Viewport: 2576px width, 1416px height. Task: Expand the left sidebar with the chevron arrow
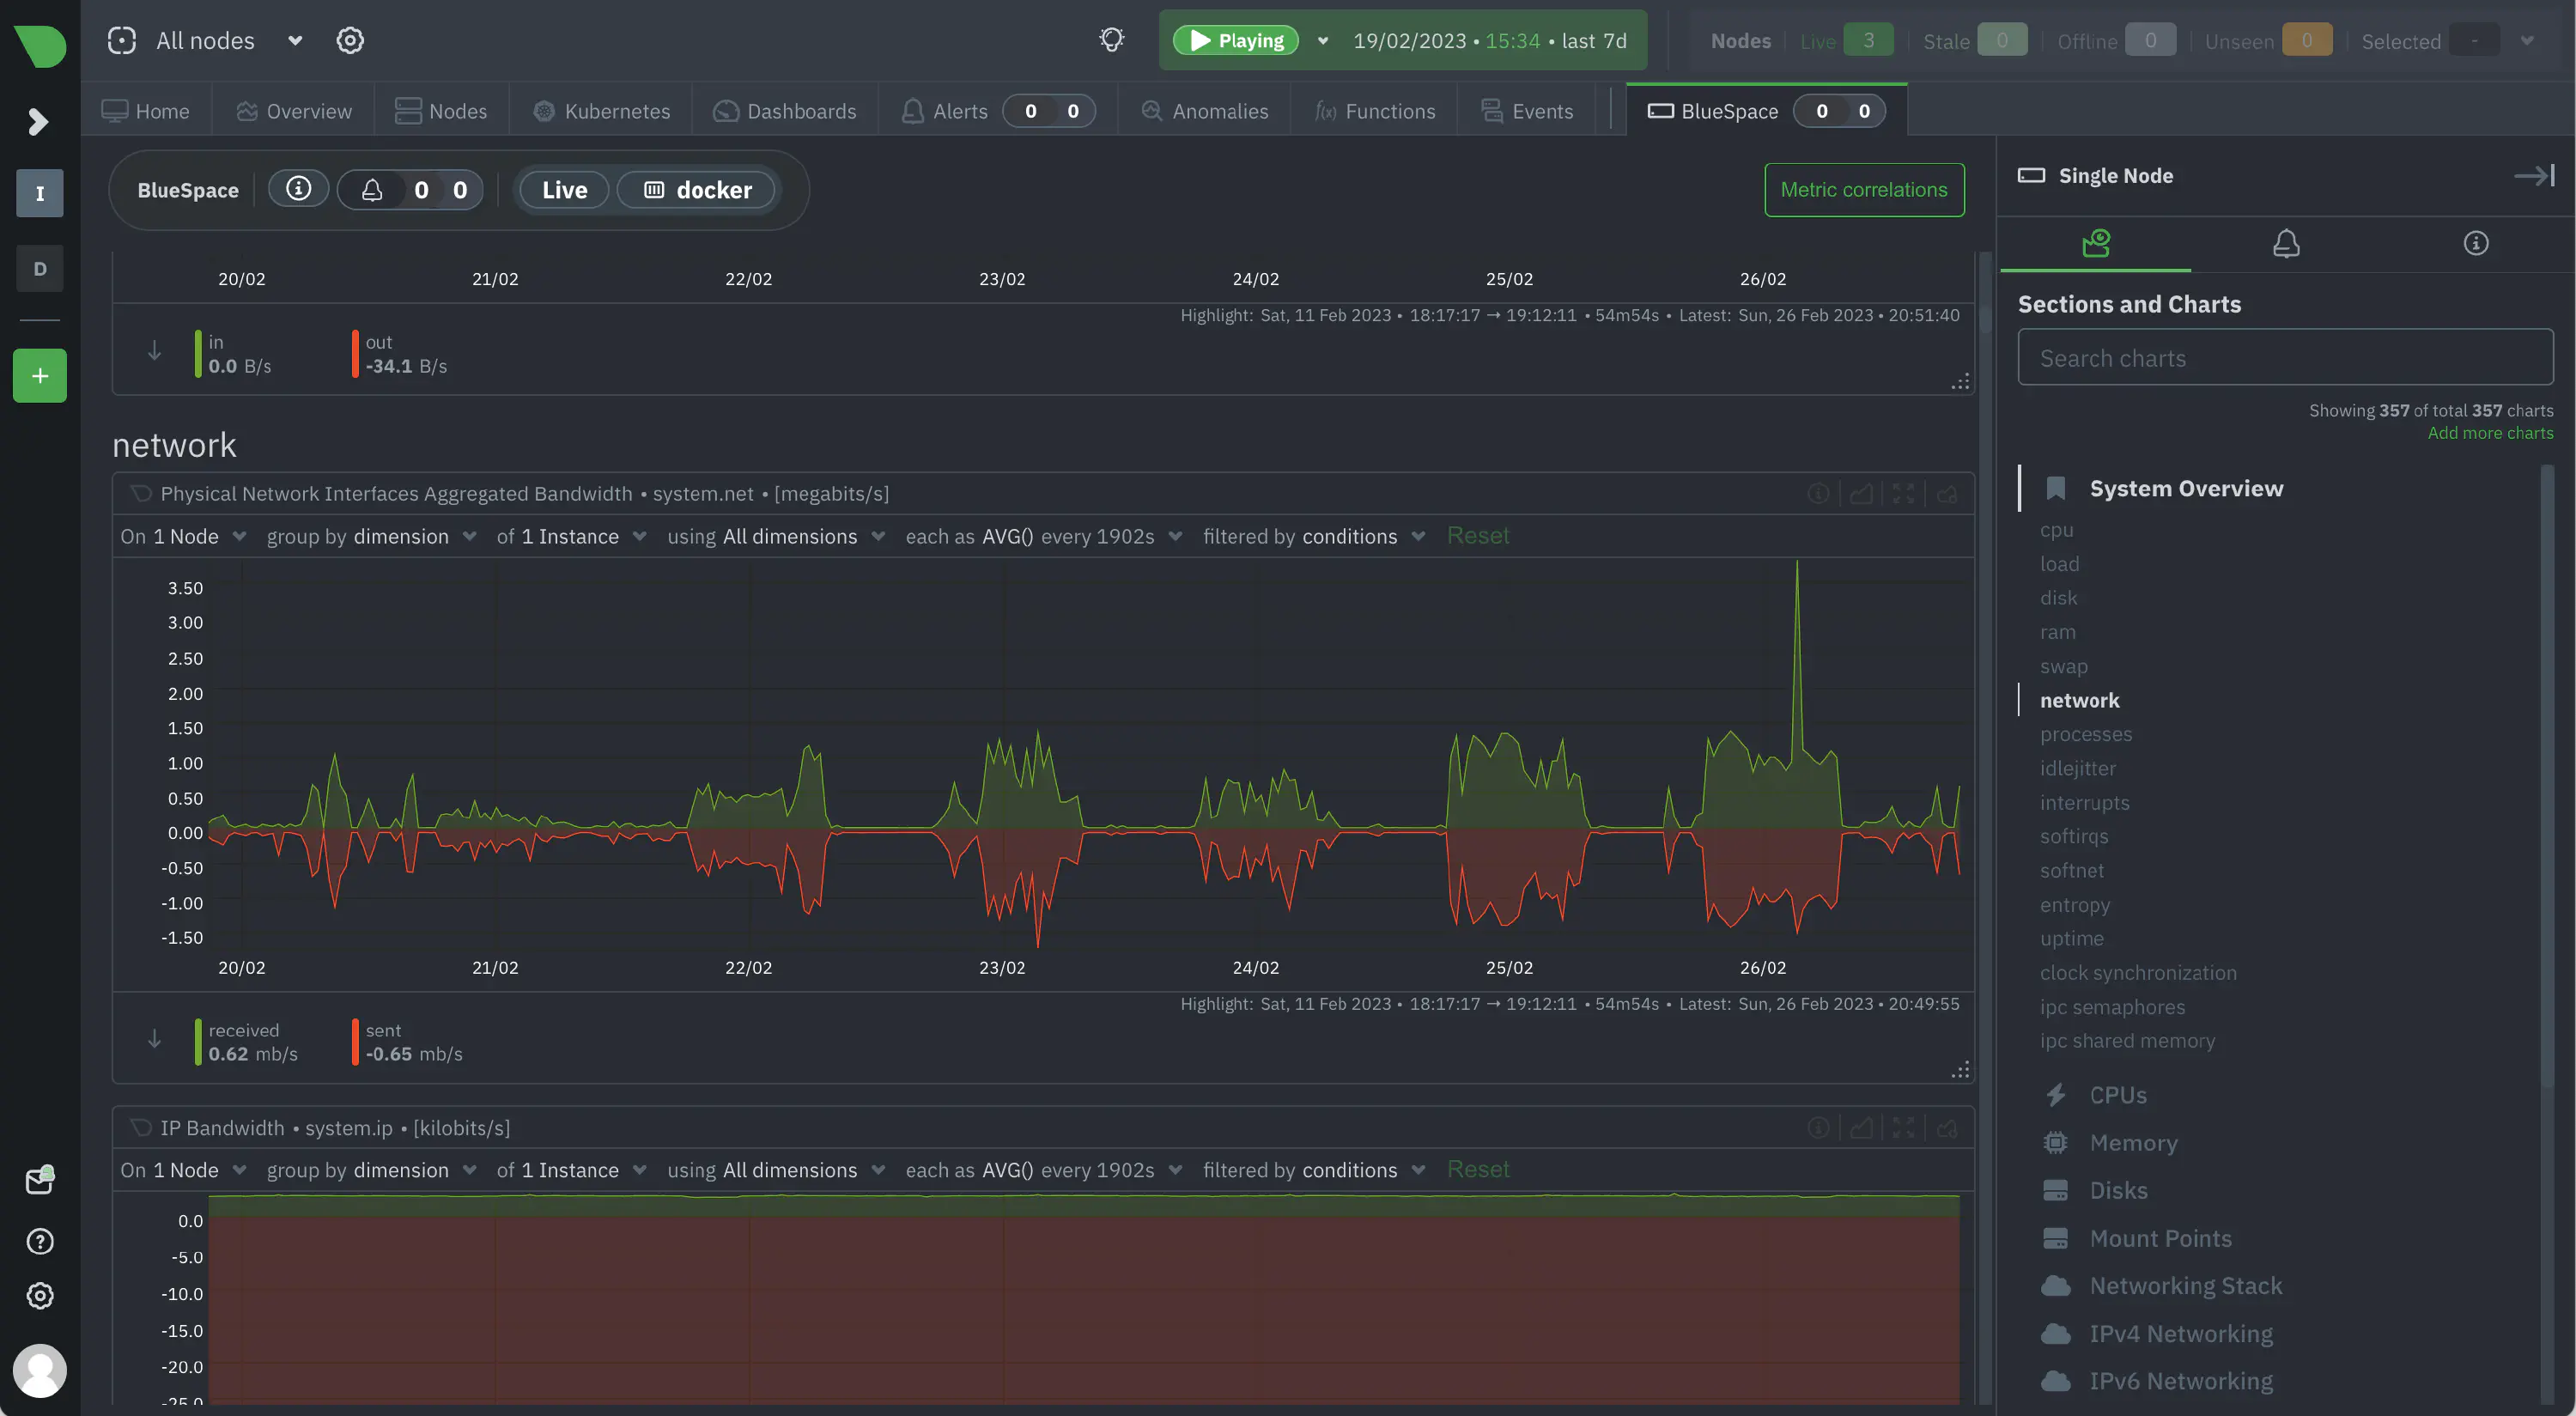[38, 122]
